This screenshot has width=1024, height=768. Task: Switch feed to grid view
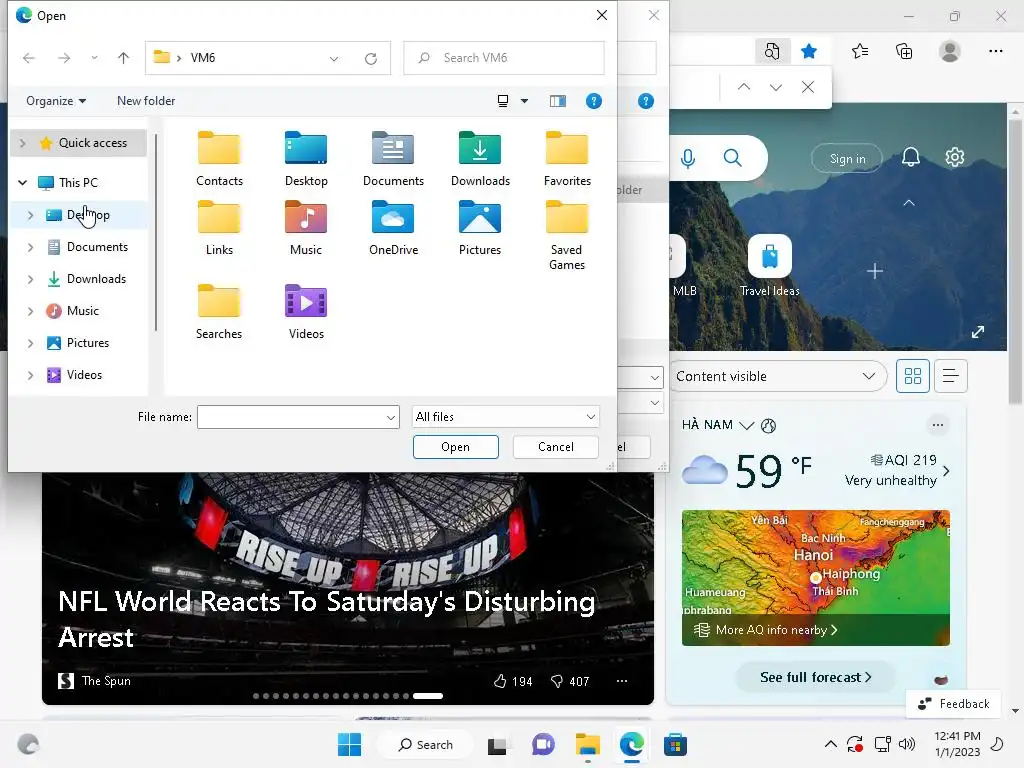click(912, 376)
